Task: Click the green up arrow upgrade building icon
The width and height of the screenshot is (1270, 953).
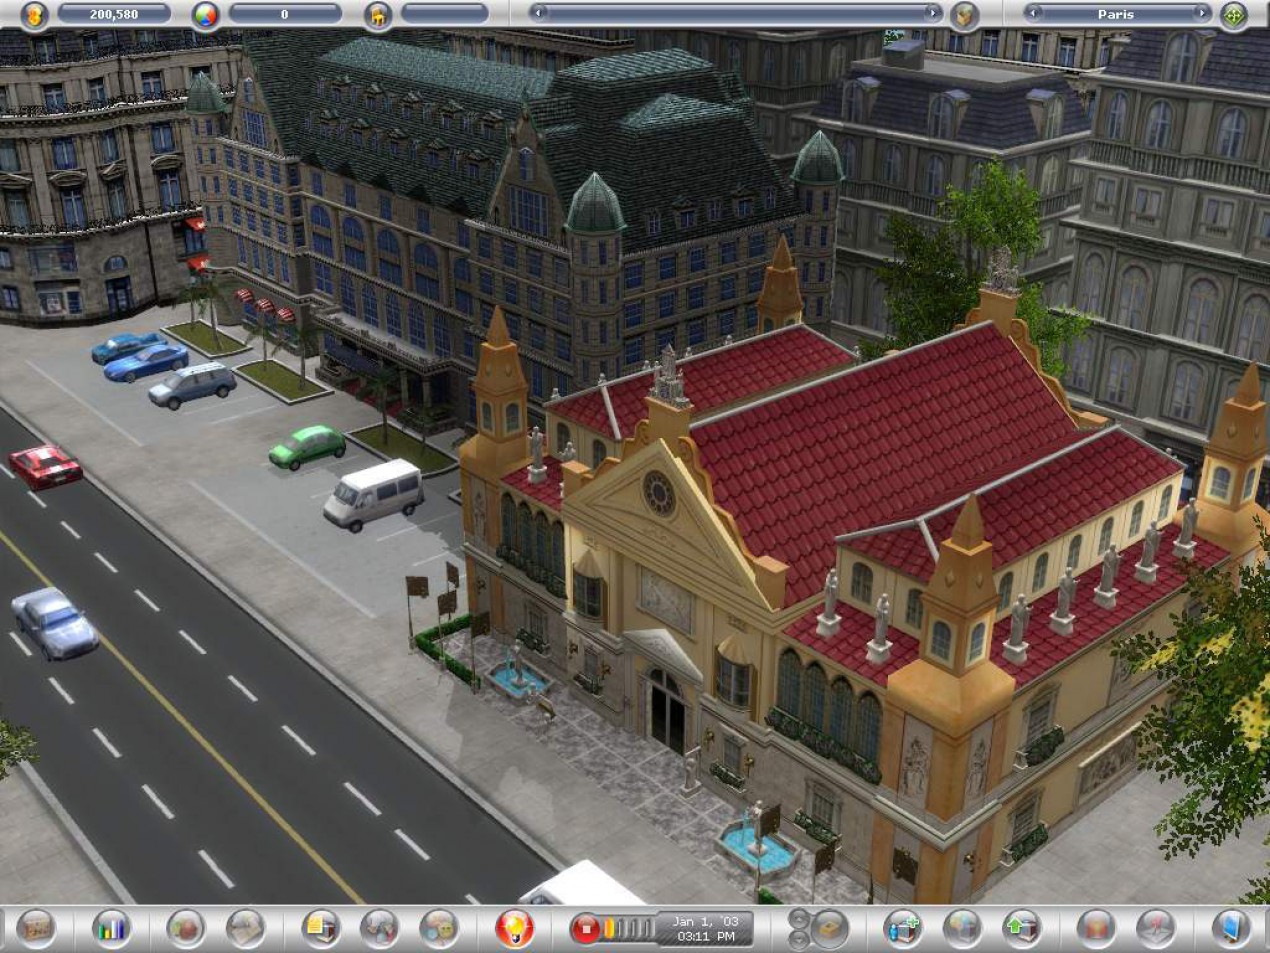Action: [x=1021, y=929]
